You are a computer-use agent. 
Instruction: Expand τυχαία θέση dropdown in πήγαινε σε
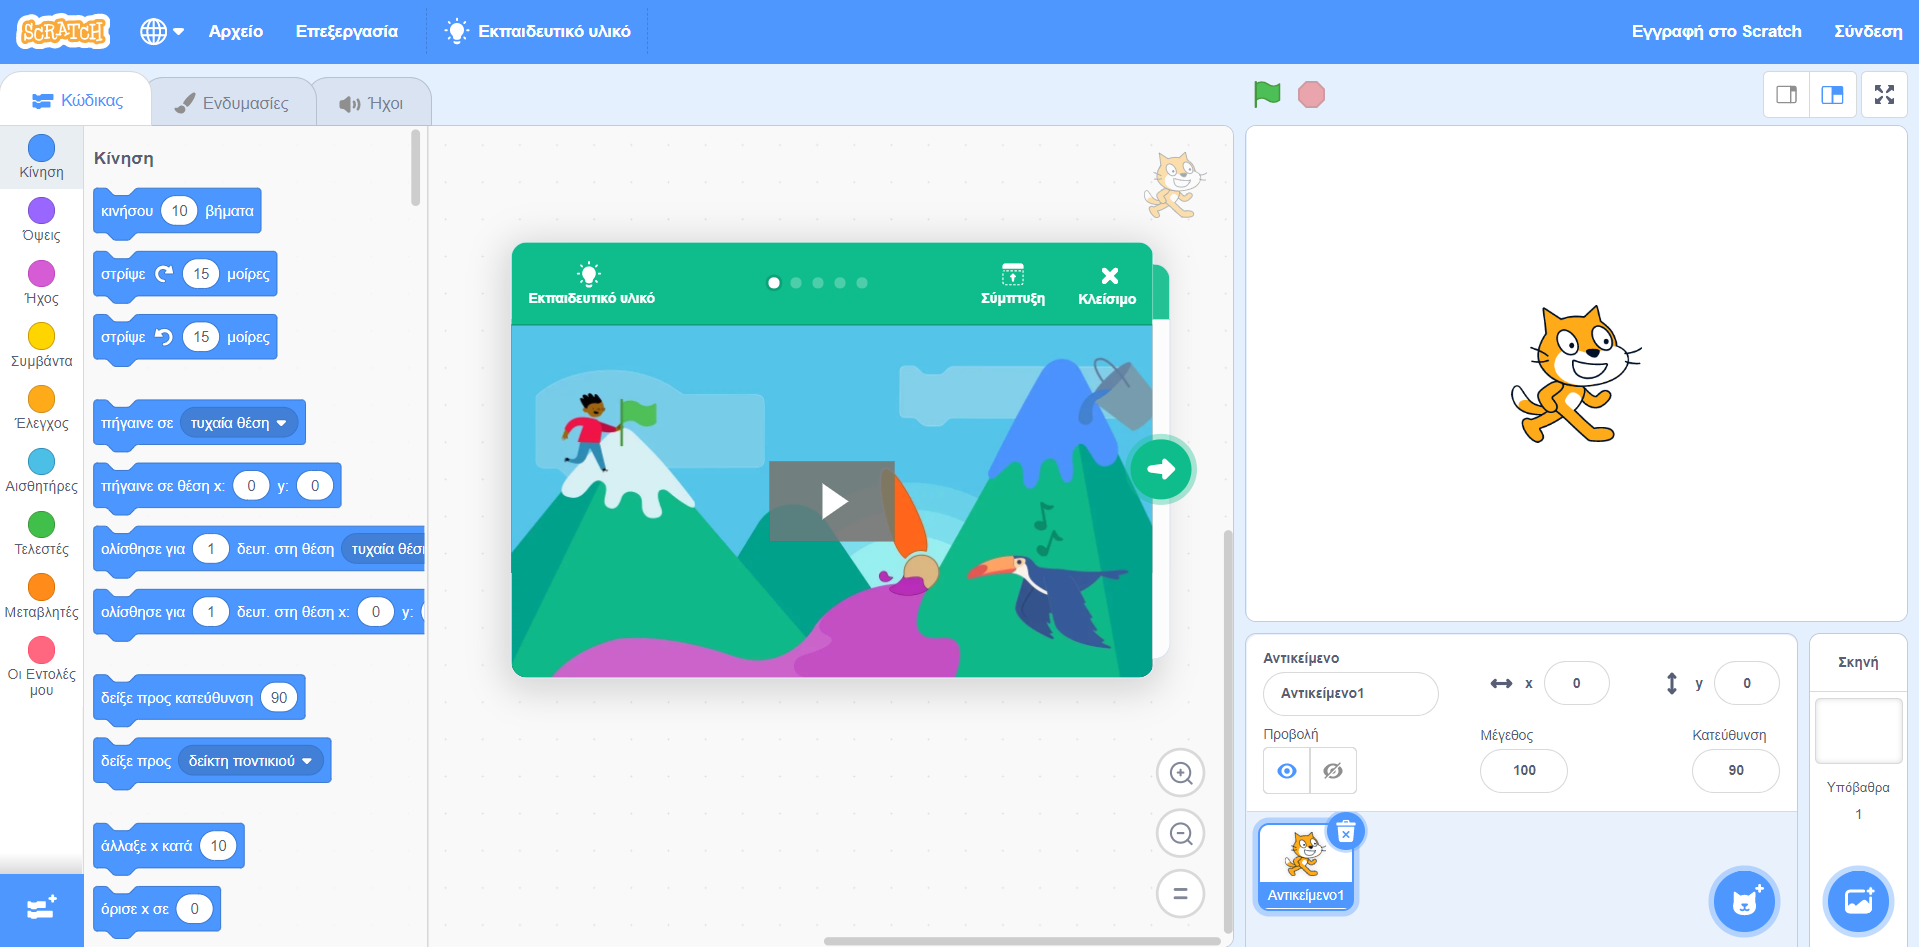coord(240,423)
